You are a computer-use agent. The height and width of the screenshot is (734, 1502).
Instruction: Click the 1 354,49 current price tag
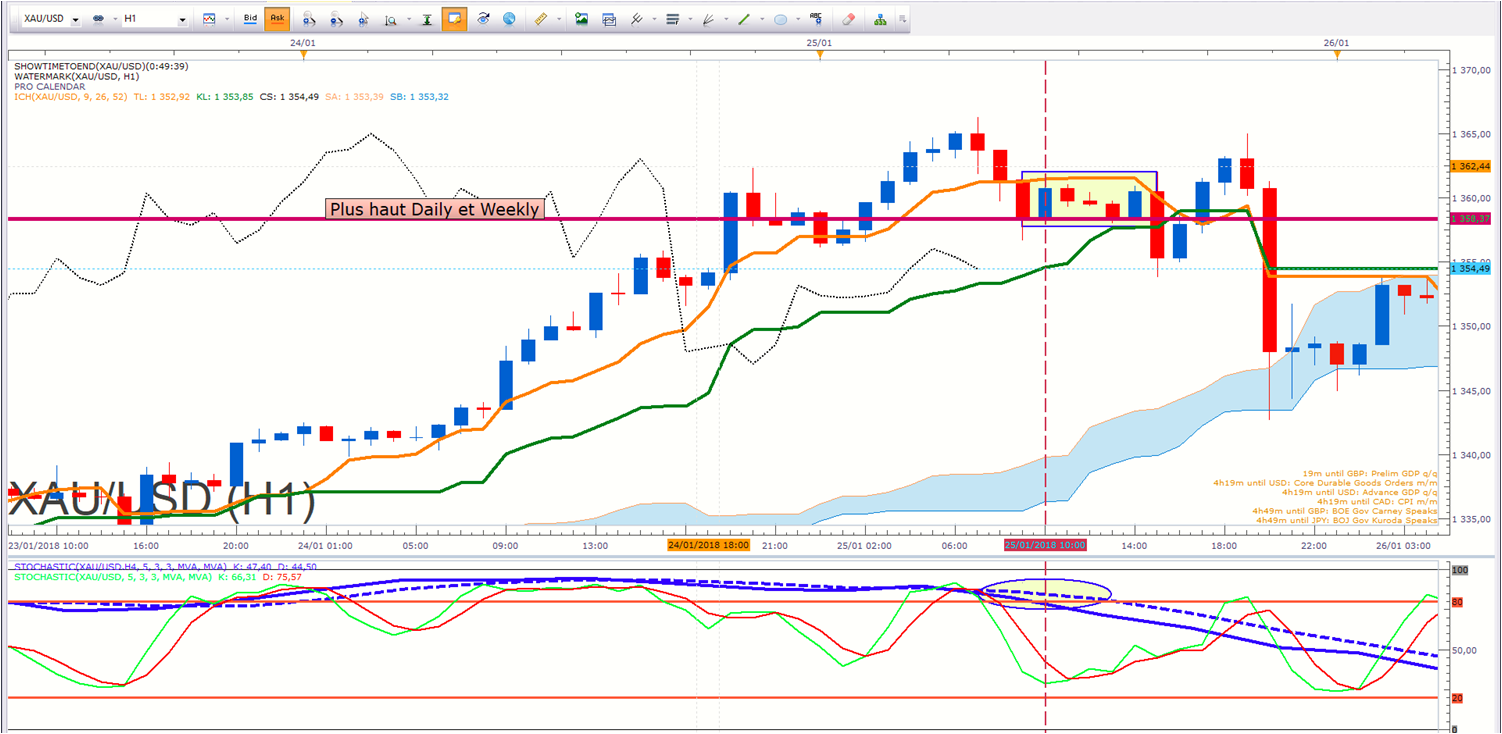(1471, 268)
